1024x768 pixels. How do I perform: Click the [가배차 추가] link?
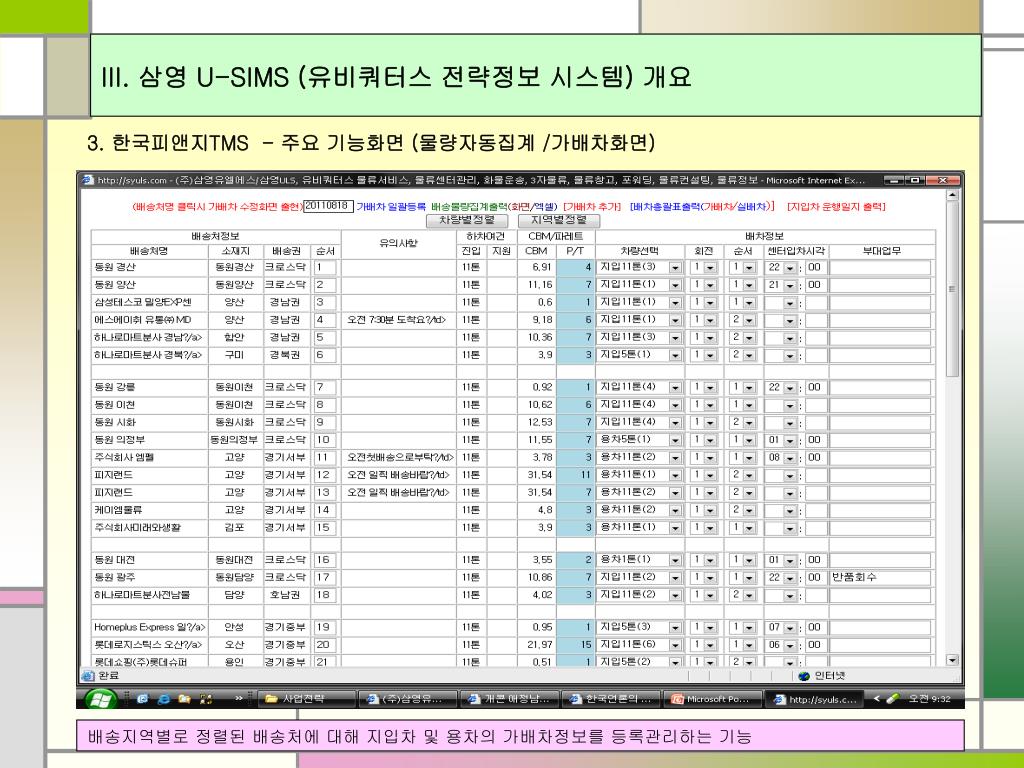(592, 207)
